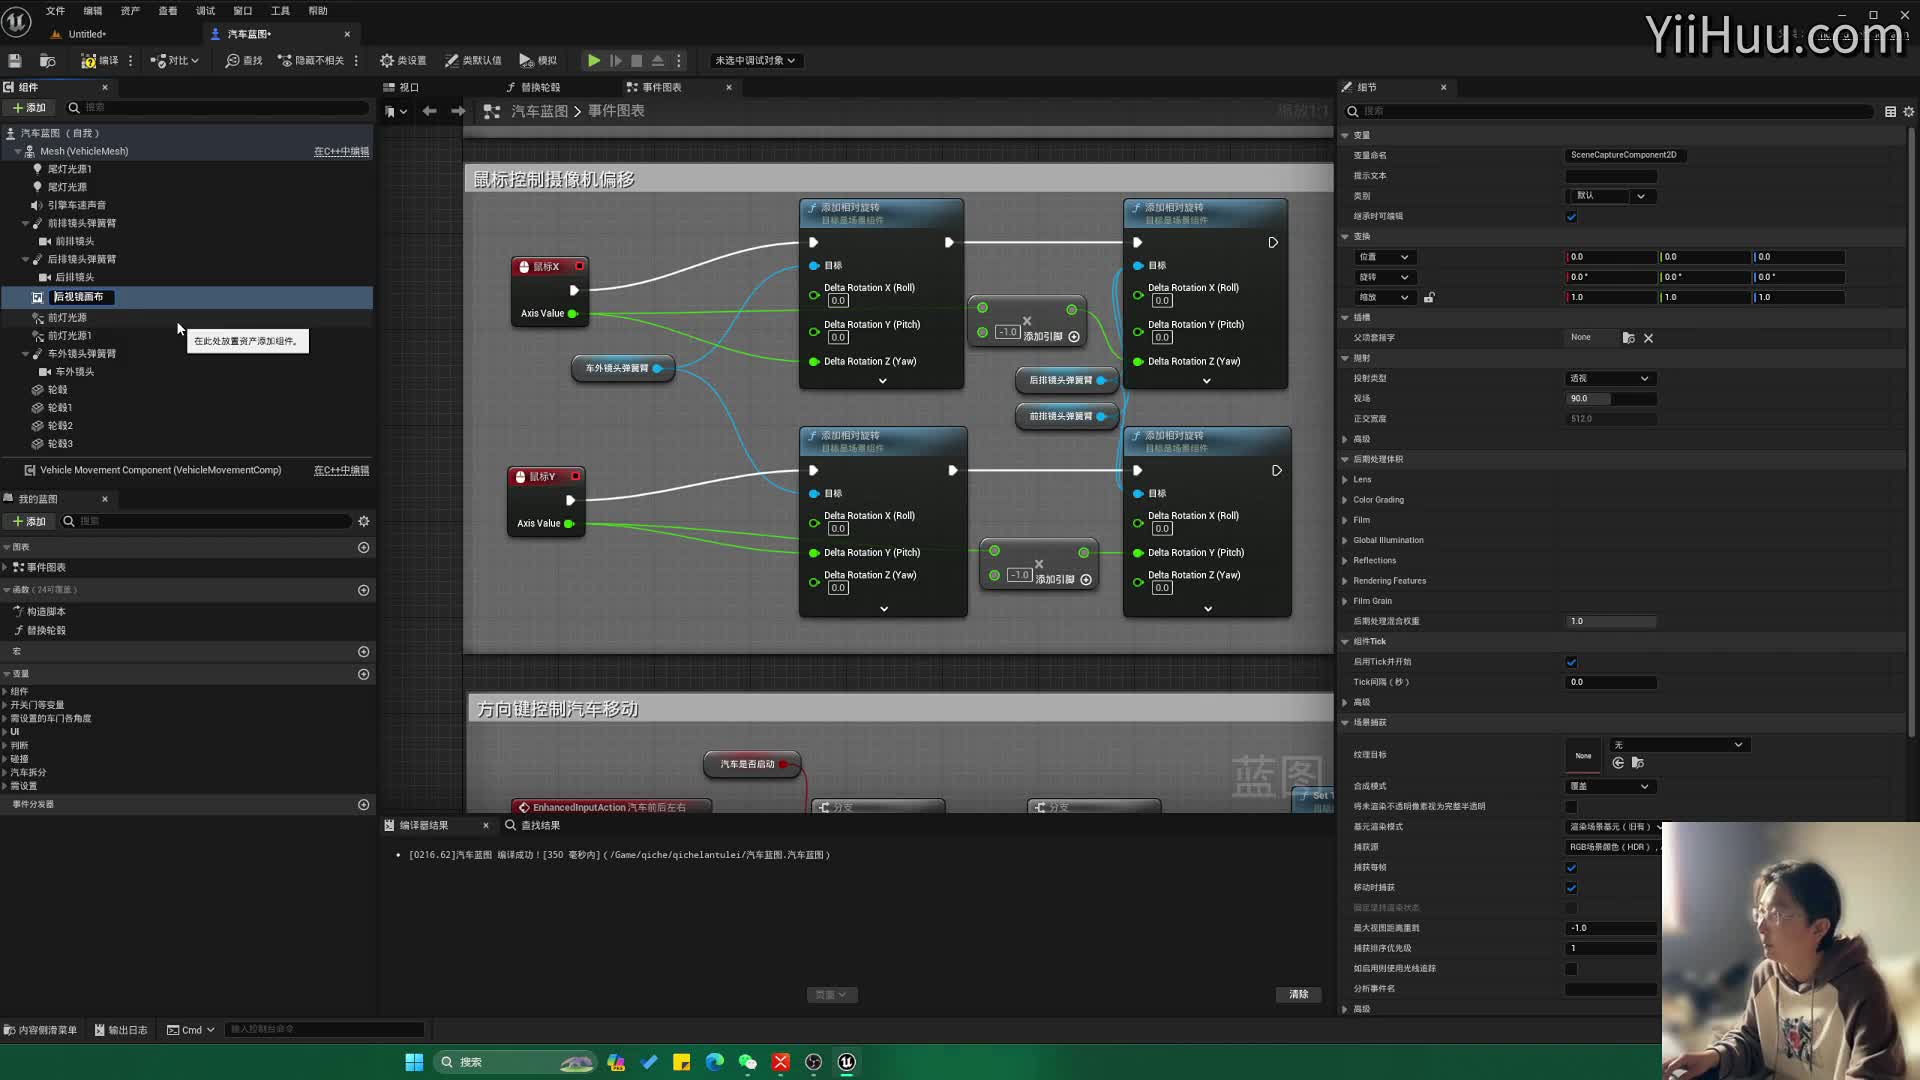The height and width of the screenshot is (1080, 1920).
Task: Click 添加 button in components panel
Action: pos(29,108)
